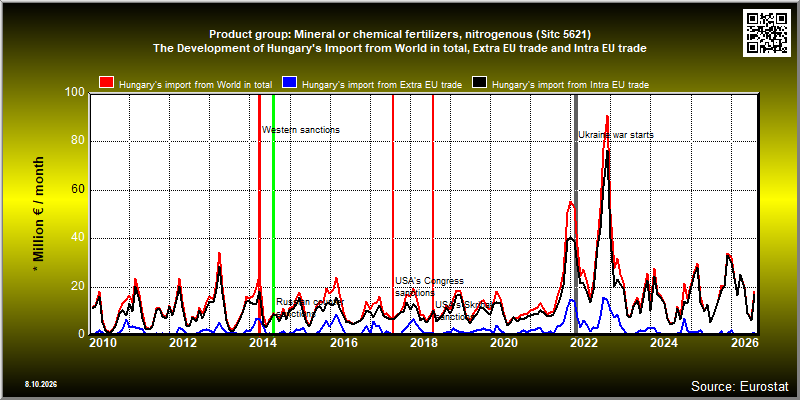The height and width of the screenshot is (400, 800).
Task: Click the 2010 label on x-axis
Action: pos(102,343)
